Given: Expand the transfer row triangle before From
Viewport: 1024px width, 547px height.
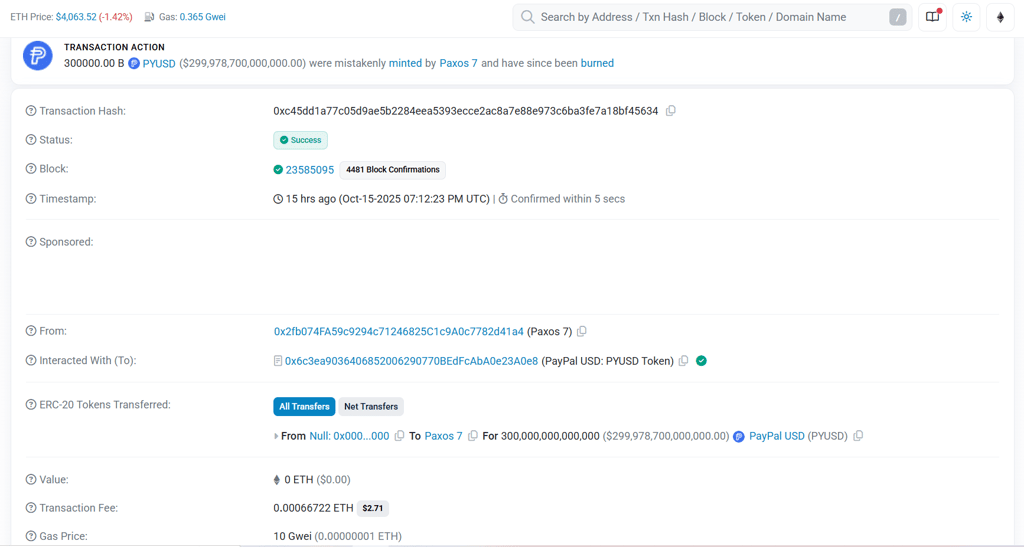Looking at the screenshot, I should click(276, 436).
